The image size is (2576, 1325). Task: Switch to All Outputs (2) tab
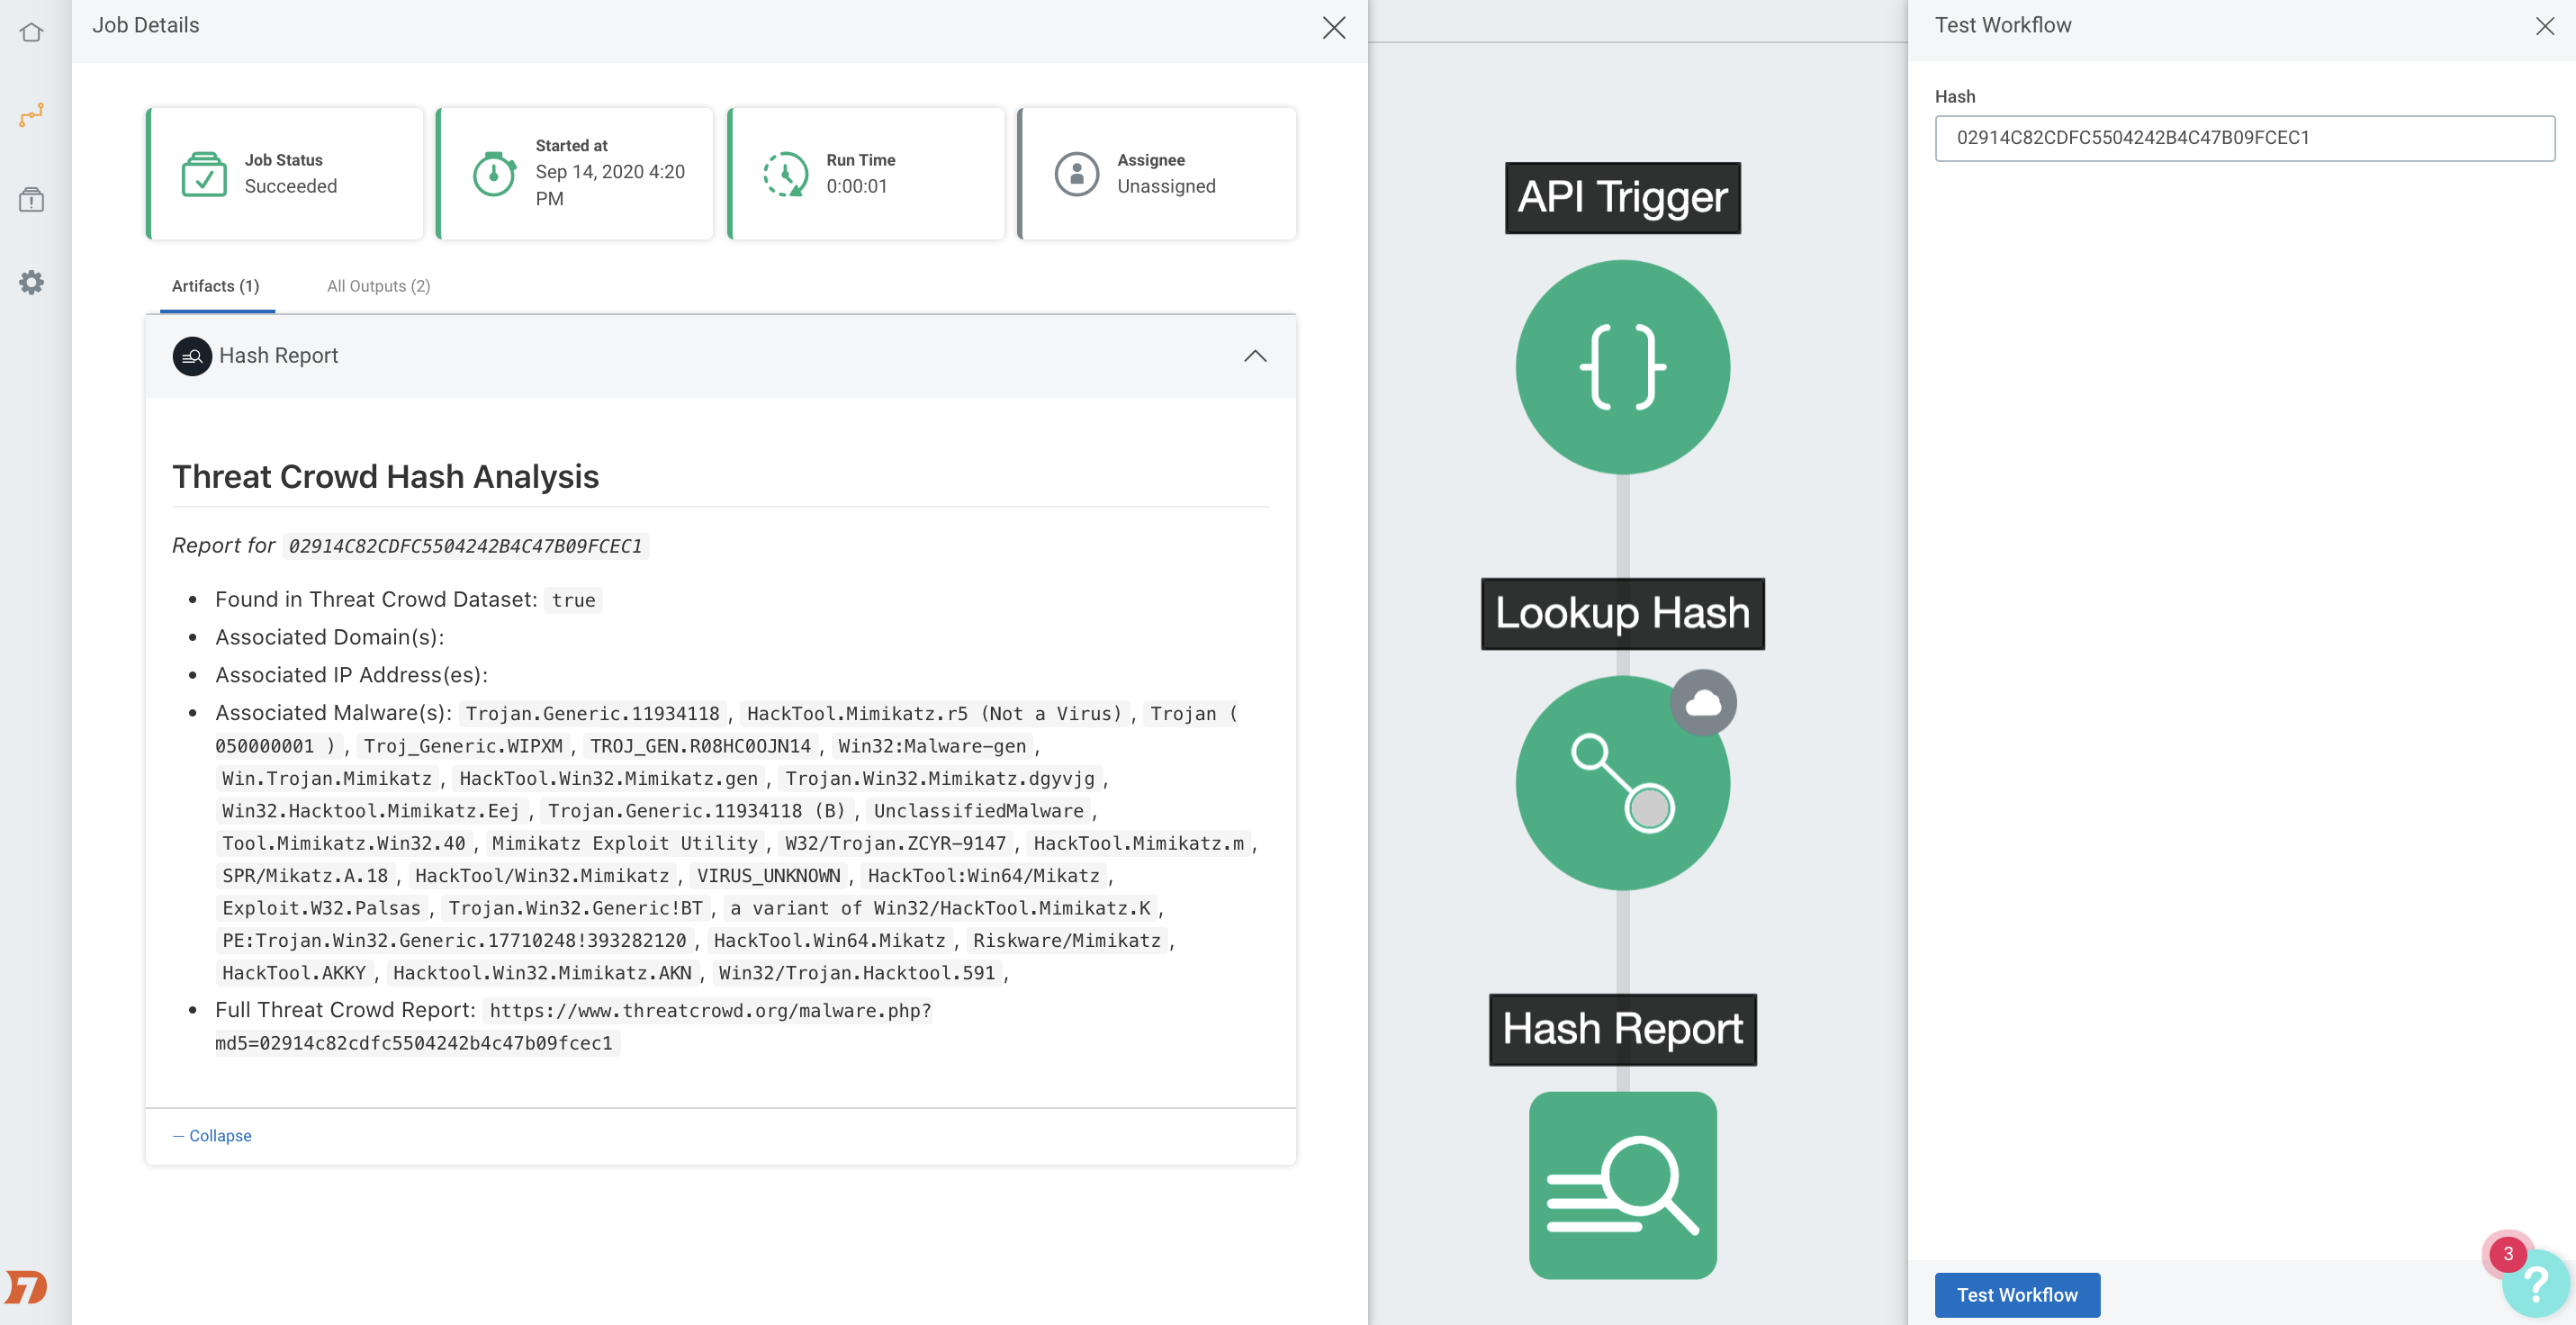[x=379, y=286]
